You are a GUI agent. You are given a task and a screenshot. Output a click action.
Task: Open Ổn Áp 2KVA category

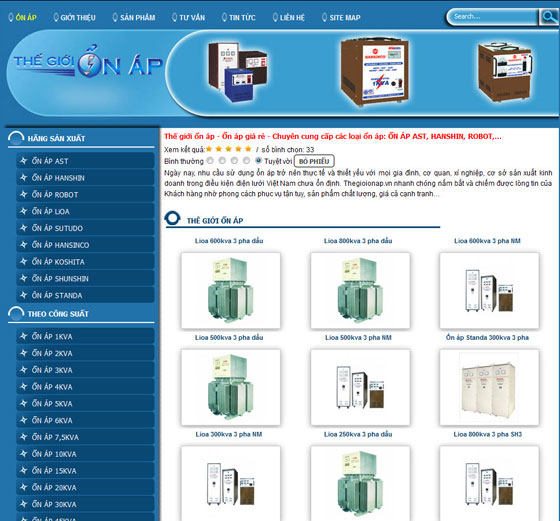(85, 353)
